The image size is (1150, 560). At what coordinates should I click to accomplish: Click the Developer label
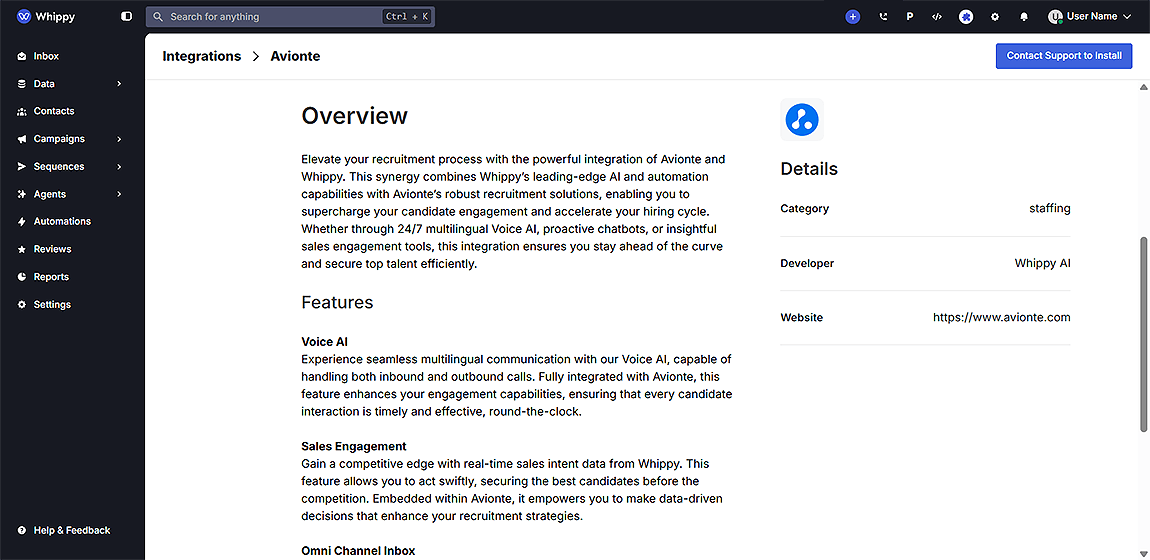(807, 263)
